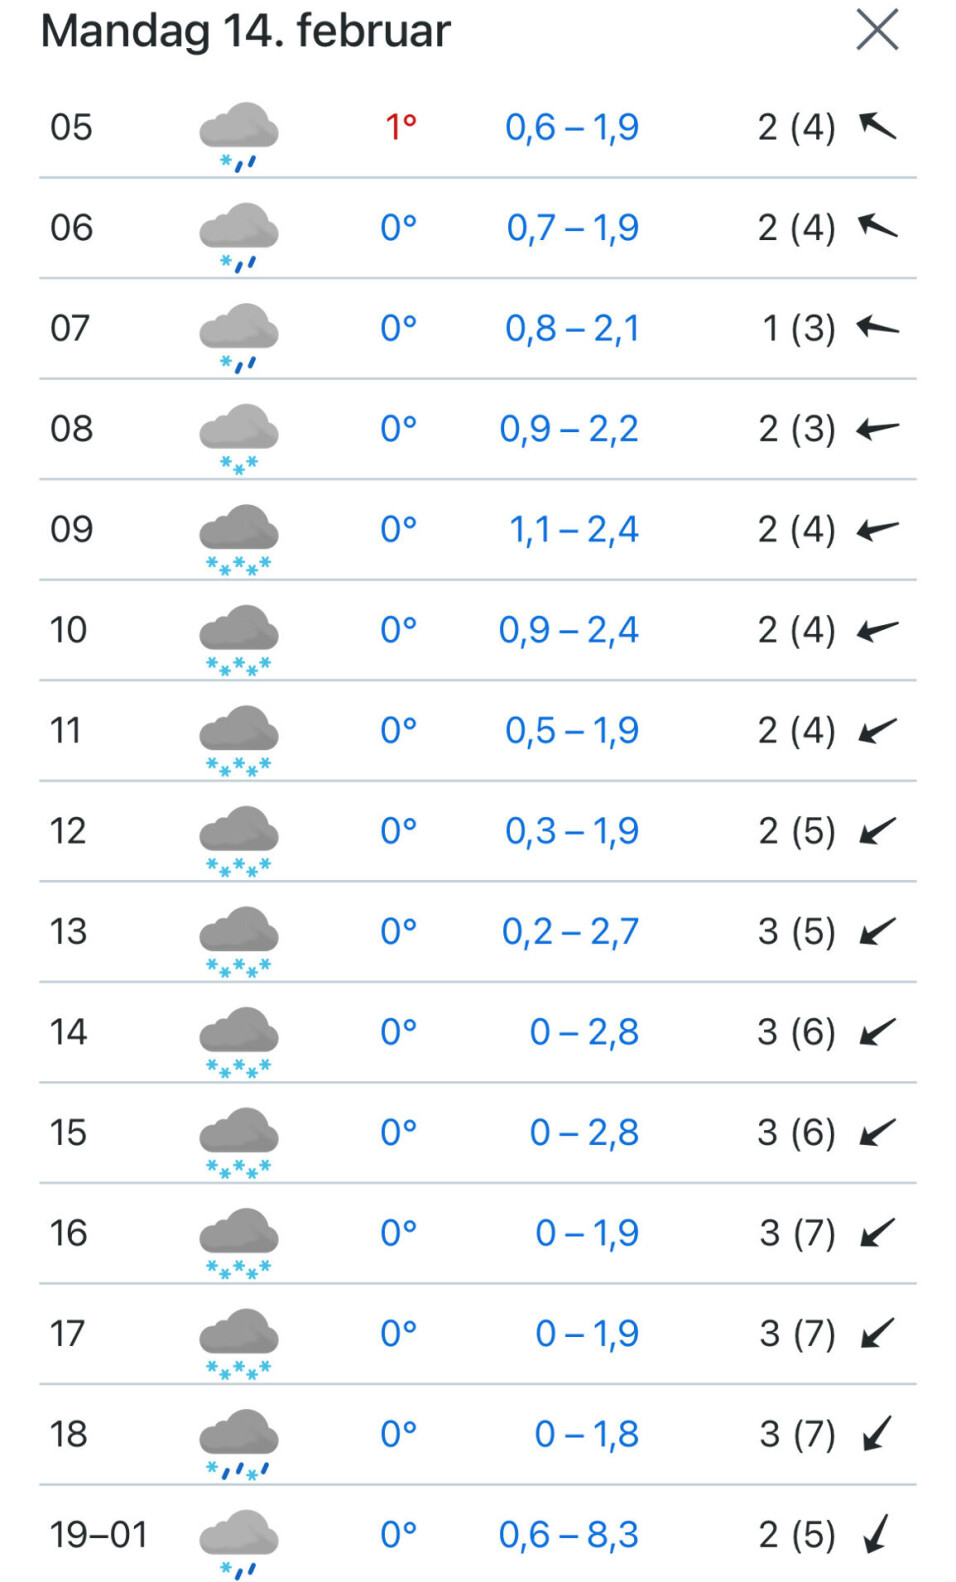956x1582 pixels.
Task: Click the sleet weather icon at 07
Action: click(238, 336)
